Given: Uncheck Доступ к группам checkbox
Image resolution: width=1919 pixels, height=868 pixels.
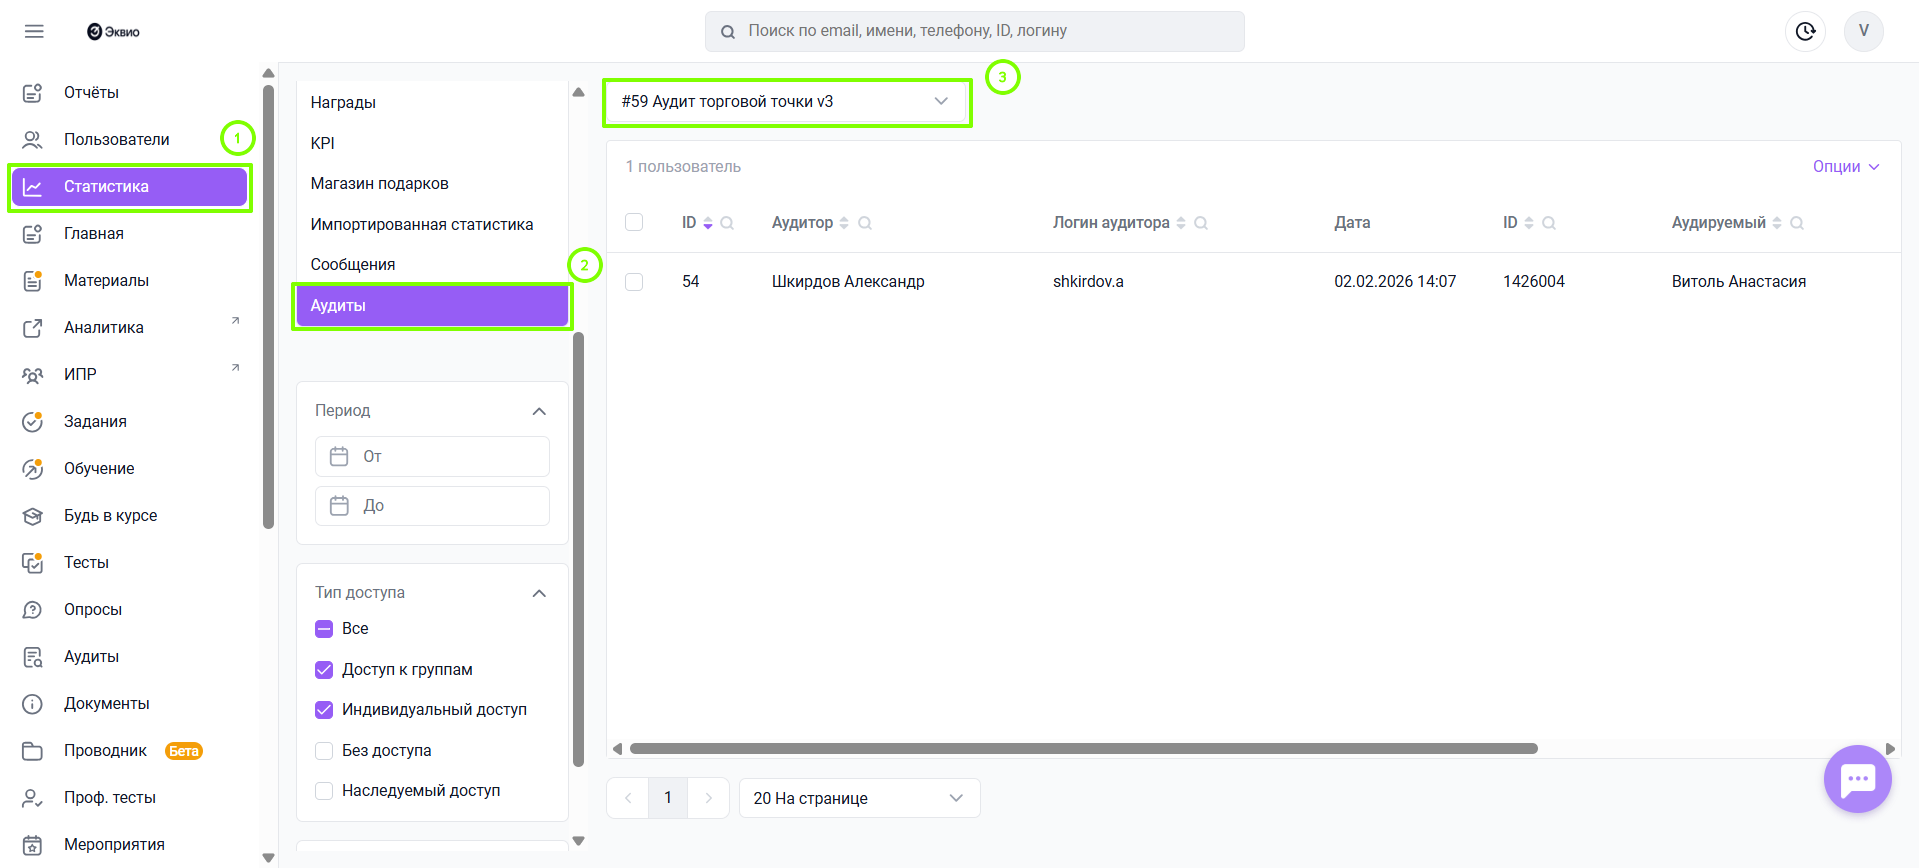Looking at the screenshot, I should click(324, 670).
